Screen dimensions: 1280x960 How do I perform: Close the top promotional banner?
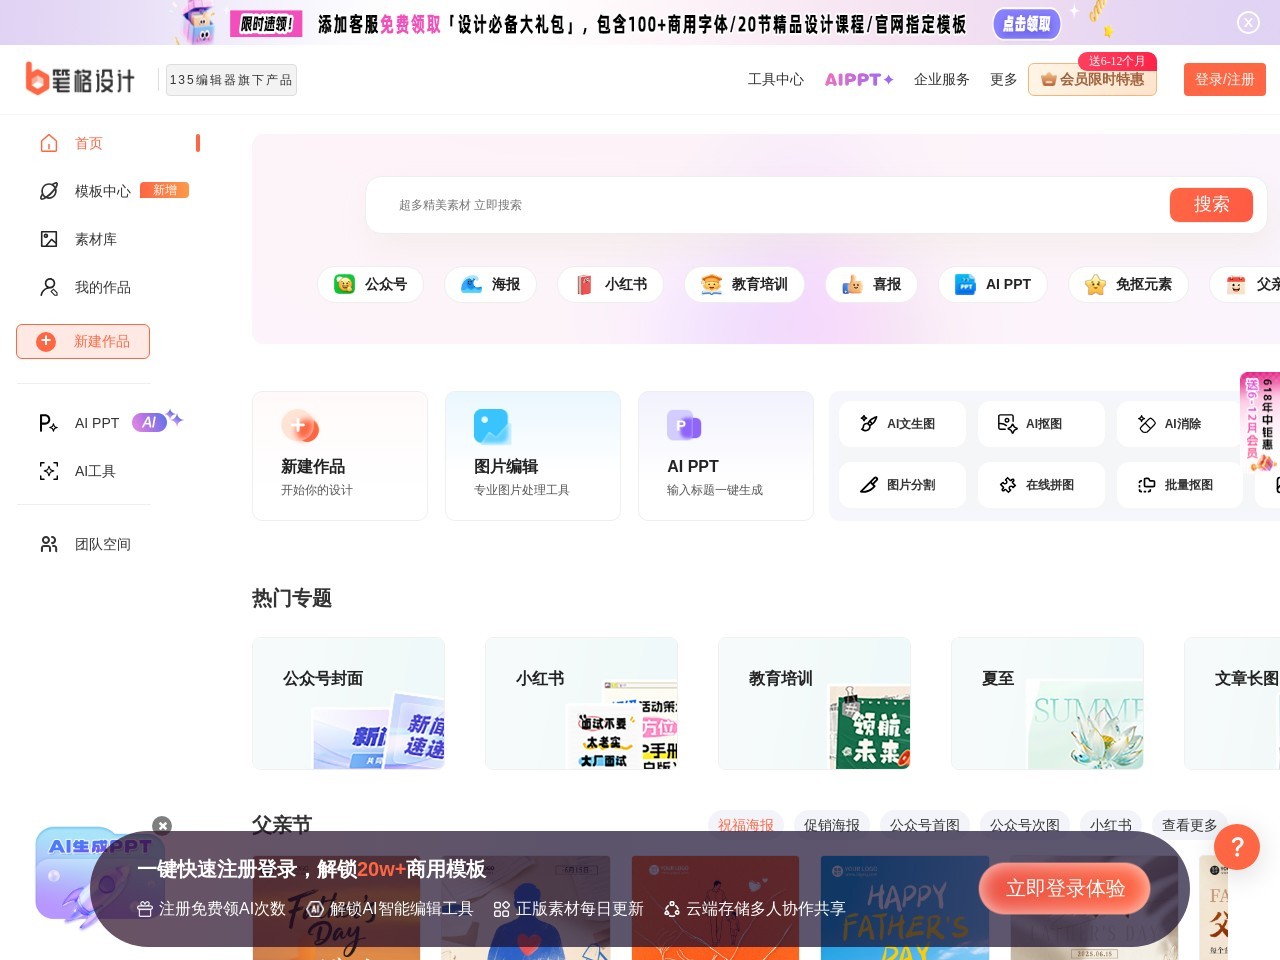pos(1248,22)
